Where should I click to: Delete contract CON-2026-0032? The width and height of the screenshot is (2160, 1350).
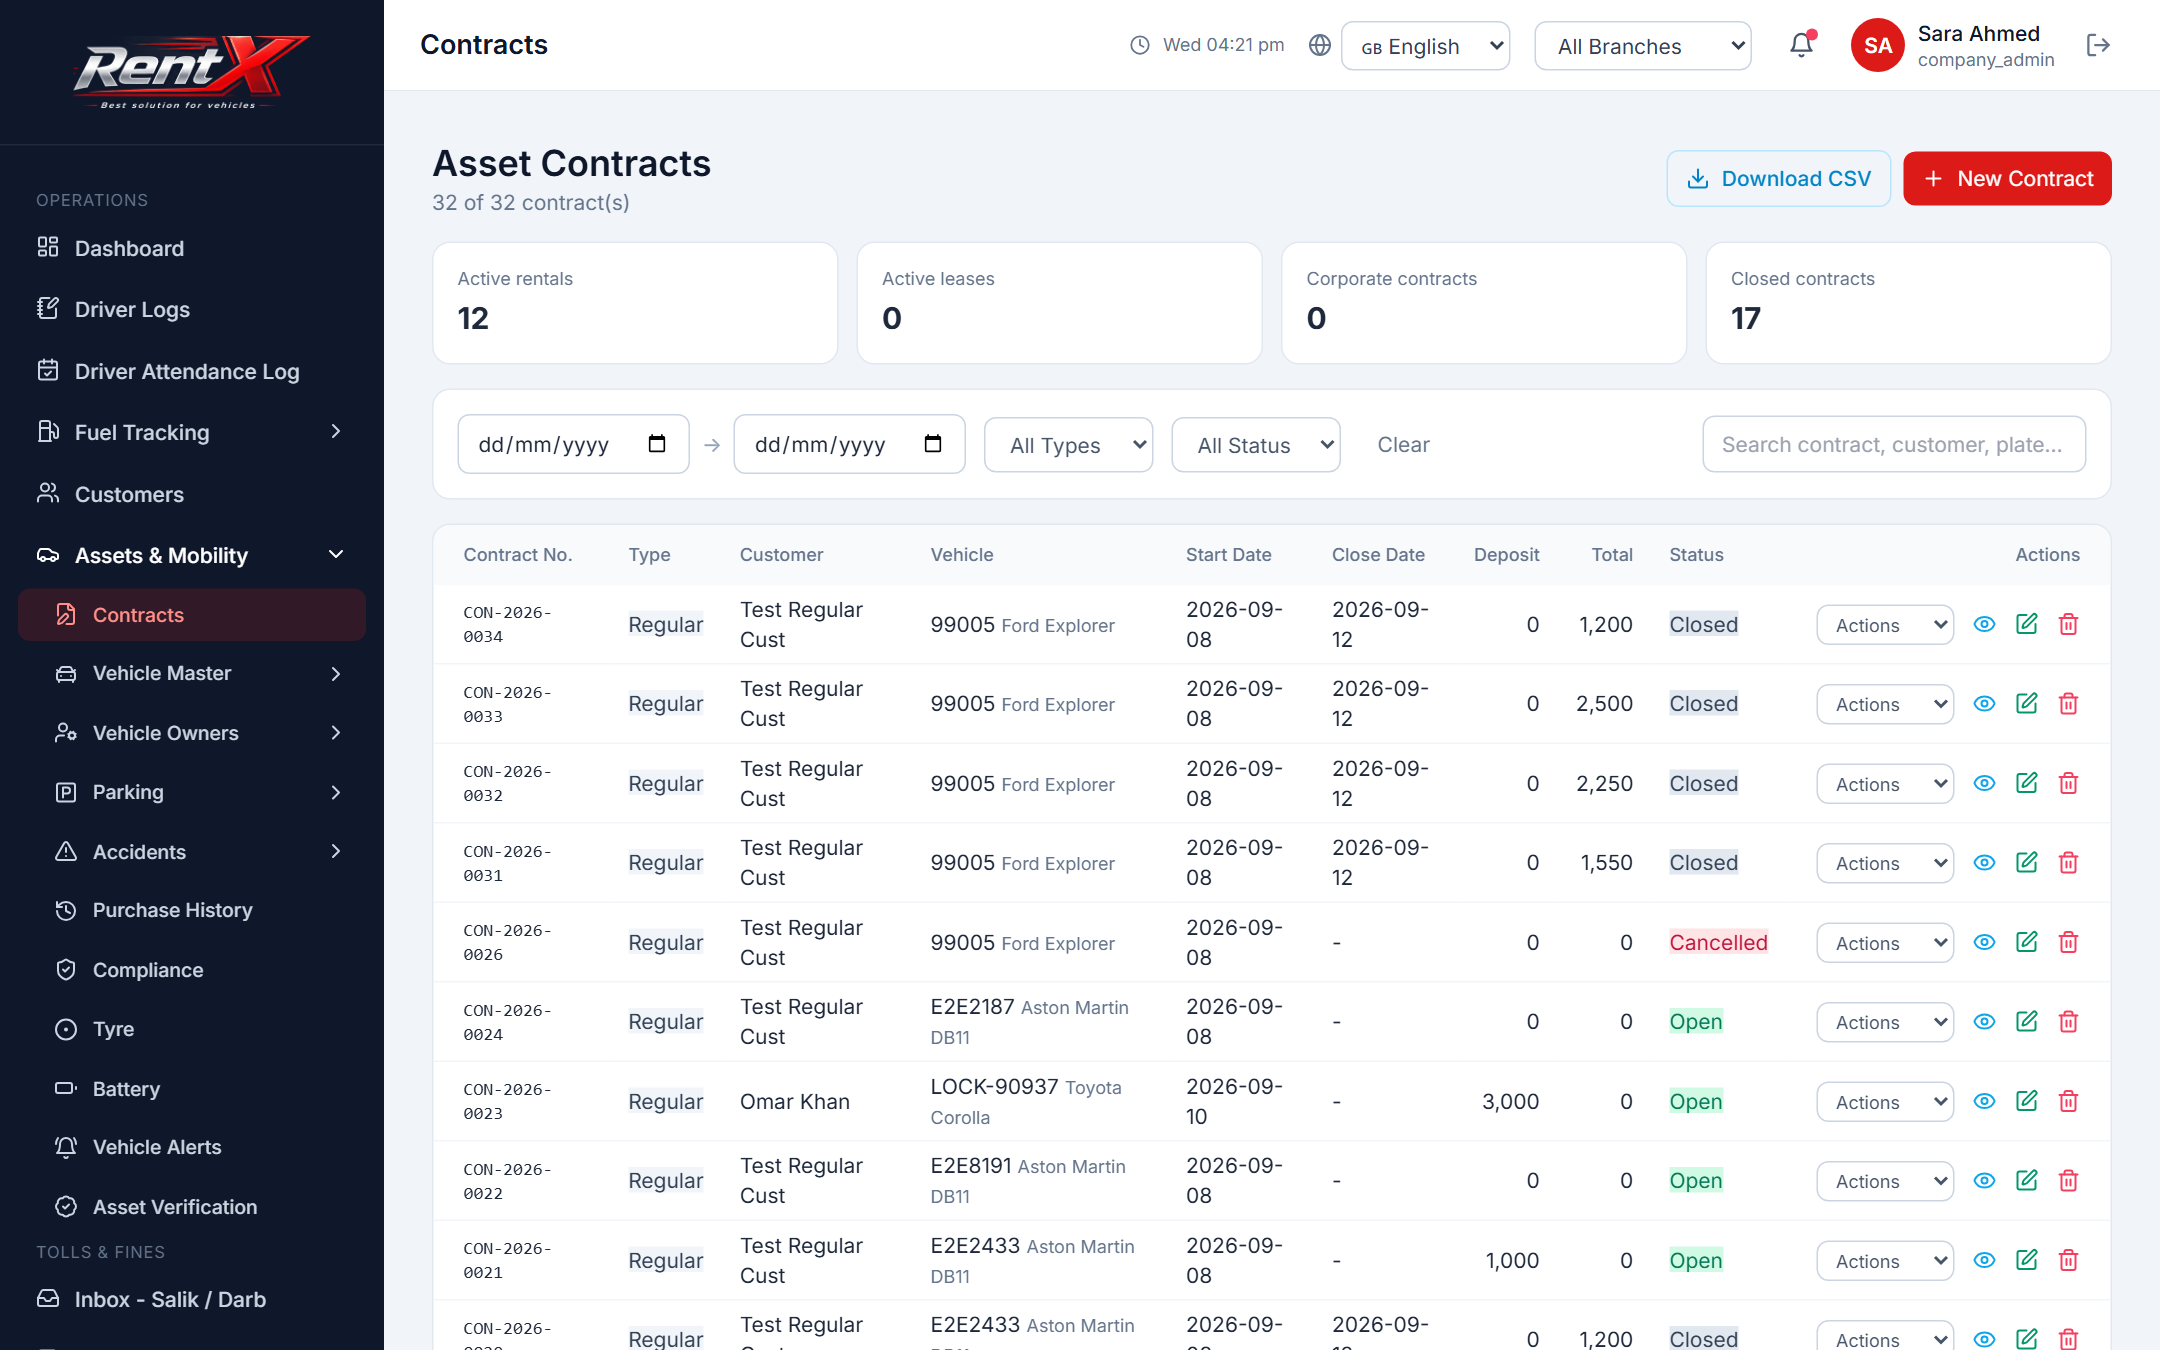click(x=2068, y=783)
